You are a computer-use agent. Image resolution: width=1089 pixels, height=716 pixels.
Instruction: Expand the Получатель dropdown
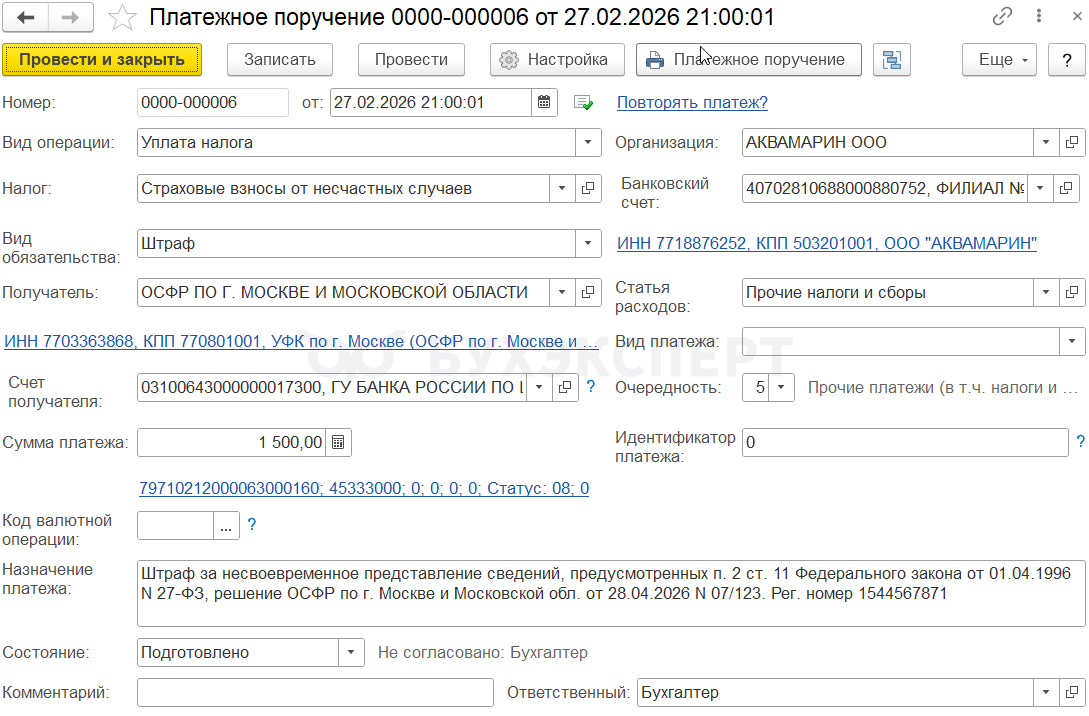[x=562, y=292]
